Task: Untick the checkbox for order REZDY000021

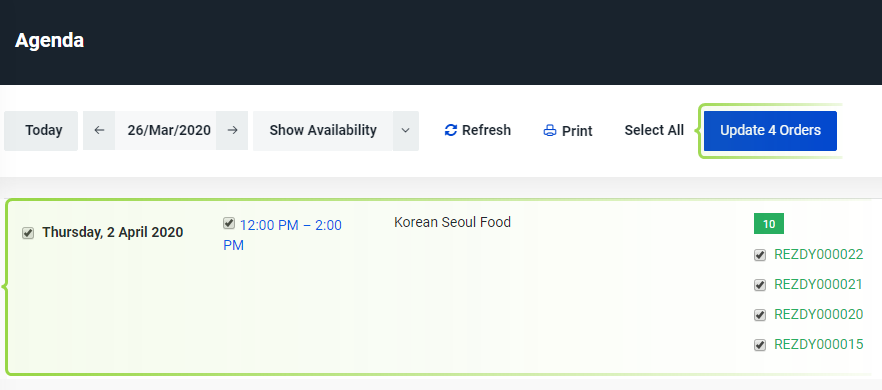Action: coord(760,285)
